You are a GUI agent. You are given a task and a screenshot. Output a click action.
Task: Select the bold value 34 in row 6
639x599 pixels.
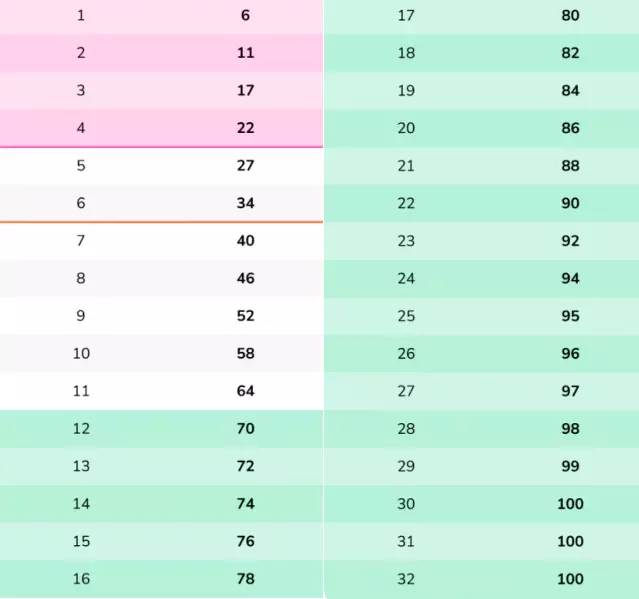(x=245, y=203)
